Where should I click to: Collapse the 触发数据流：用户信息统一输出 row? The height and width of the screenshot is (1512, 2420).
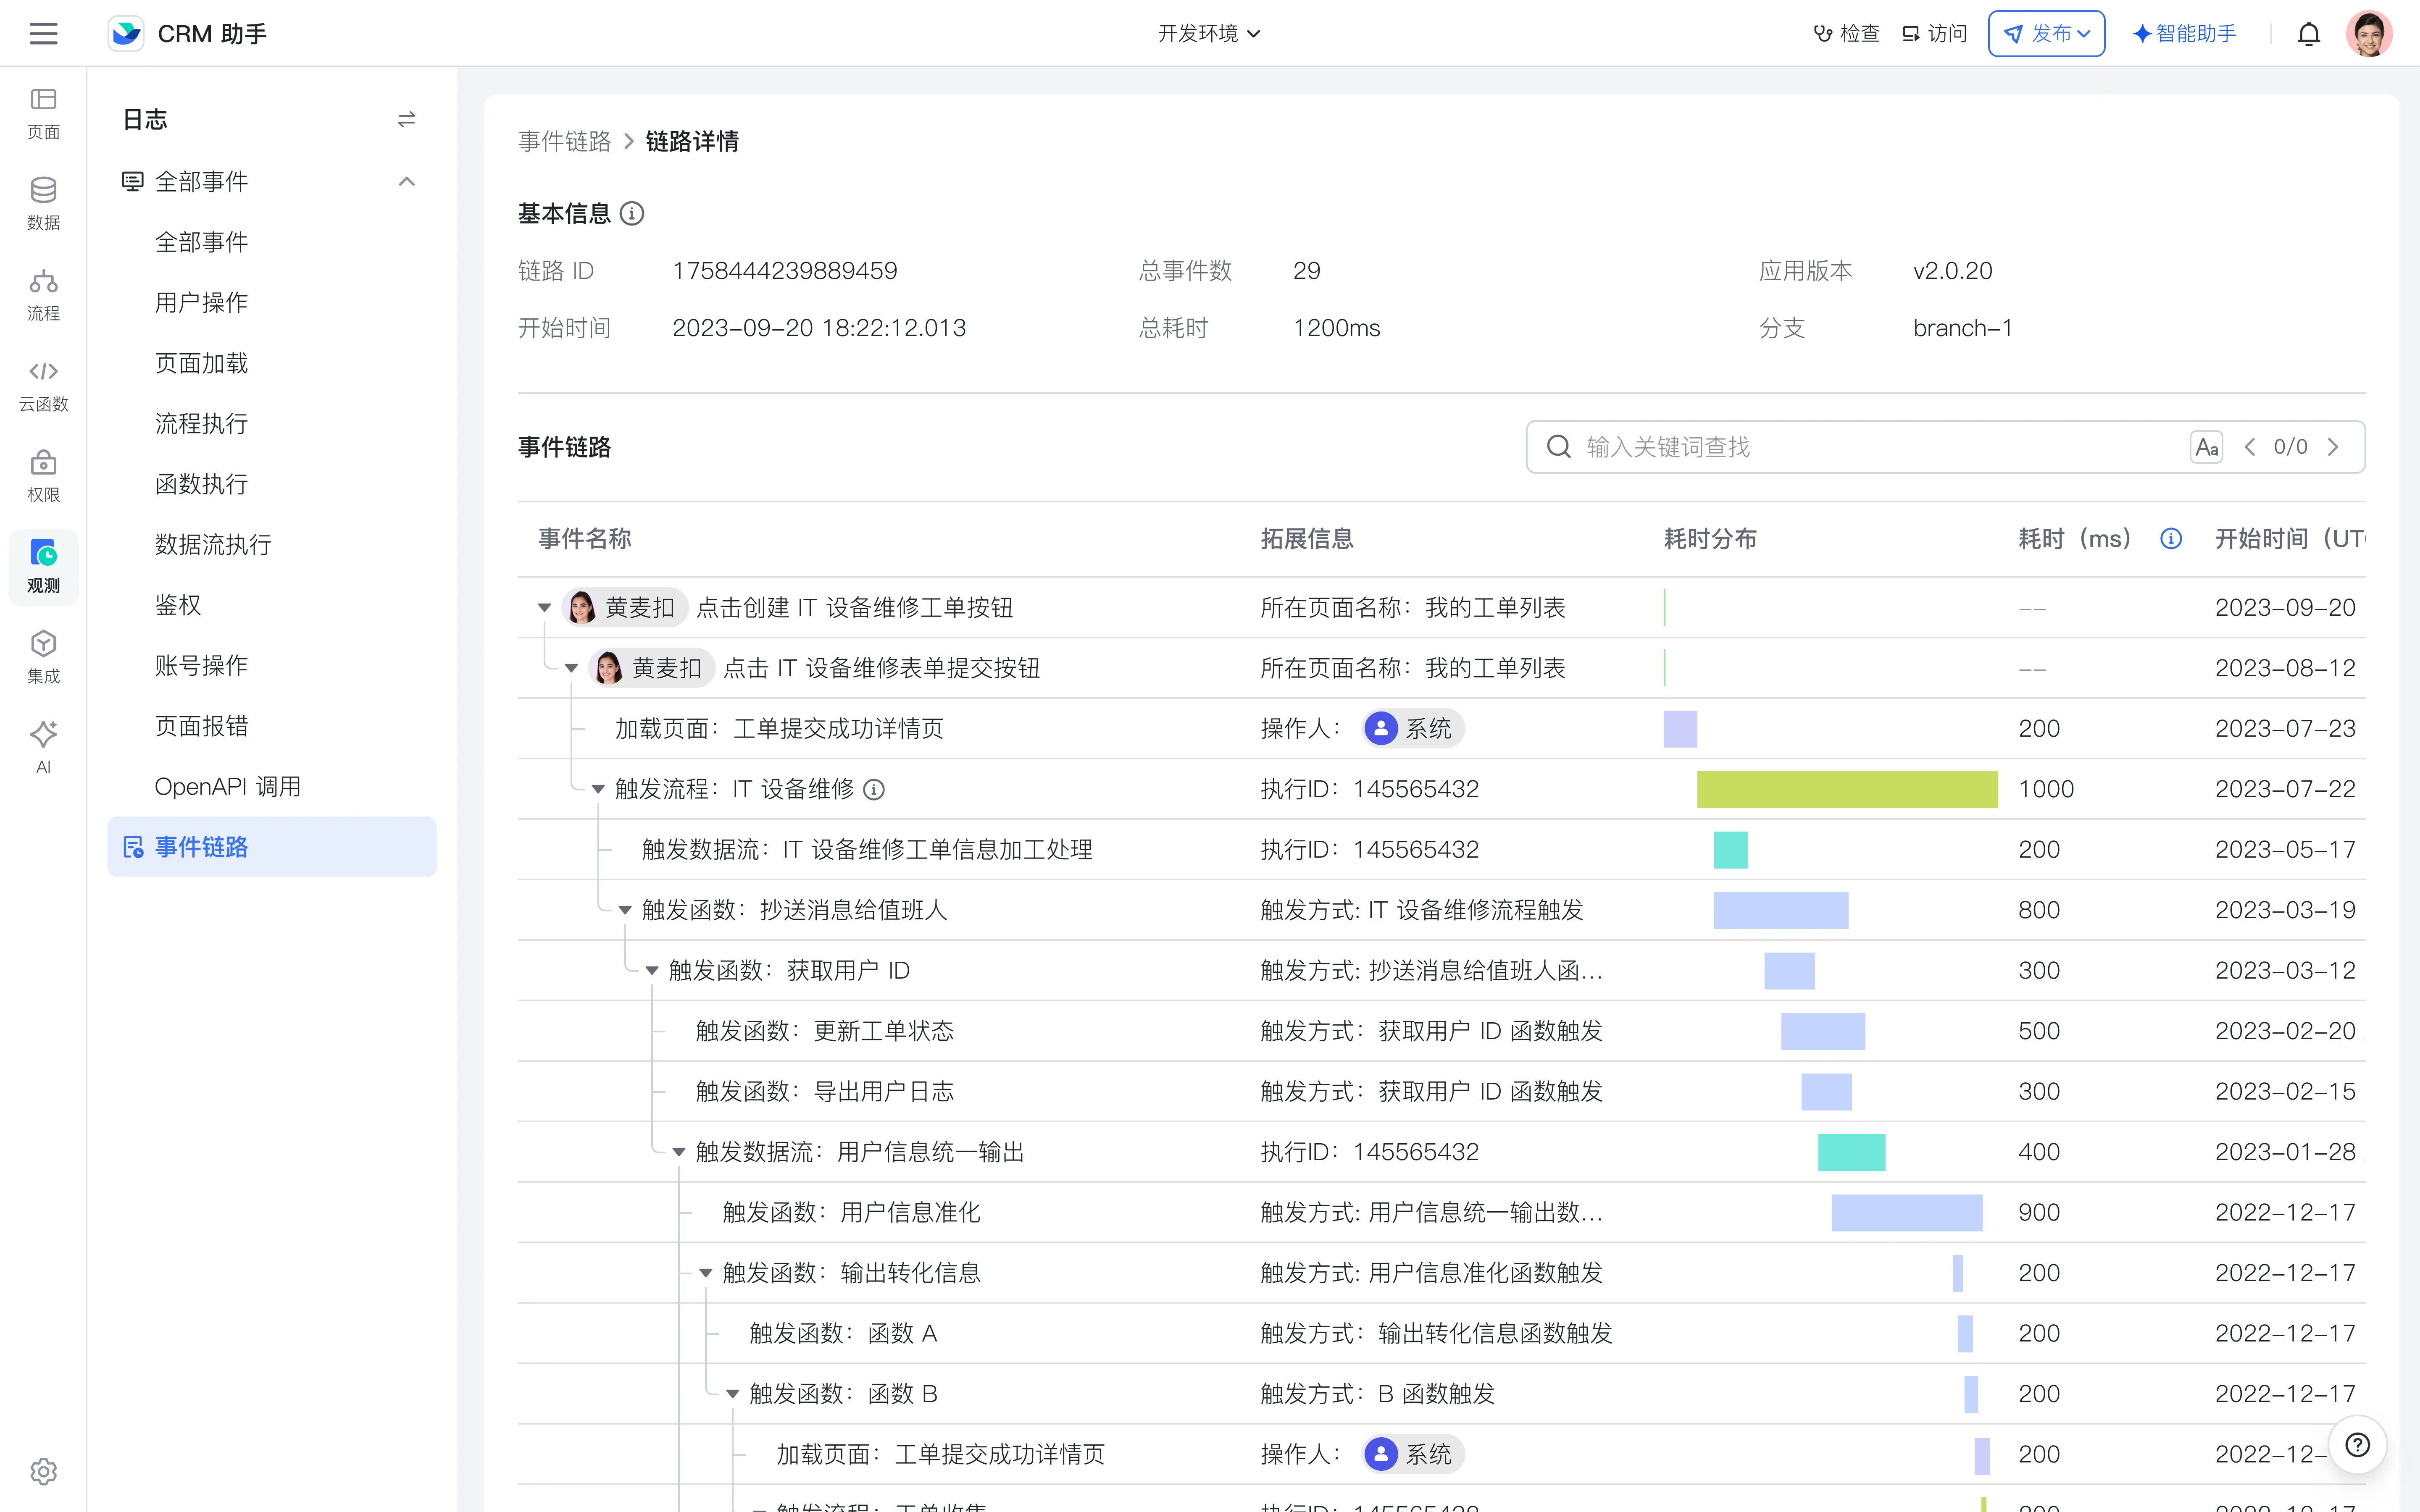pos(679,1152)
